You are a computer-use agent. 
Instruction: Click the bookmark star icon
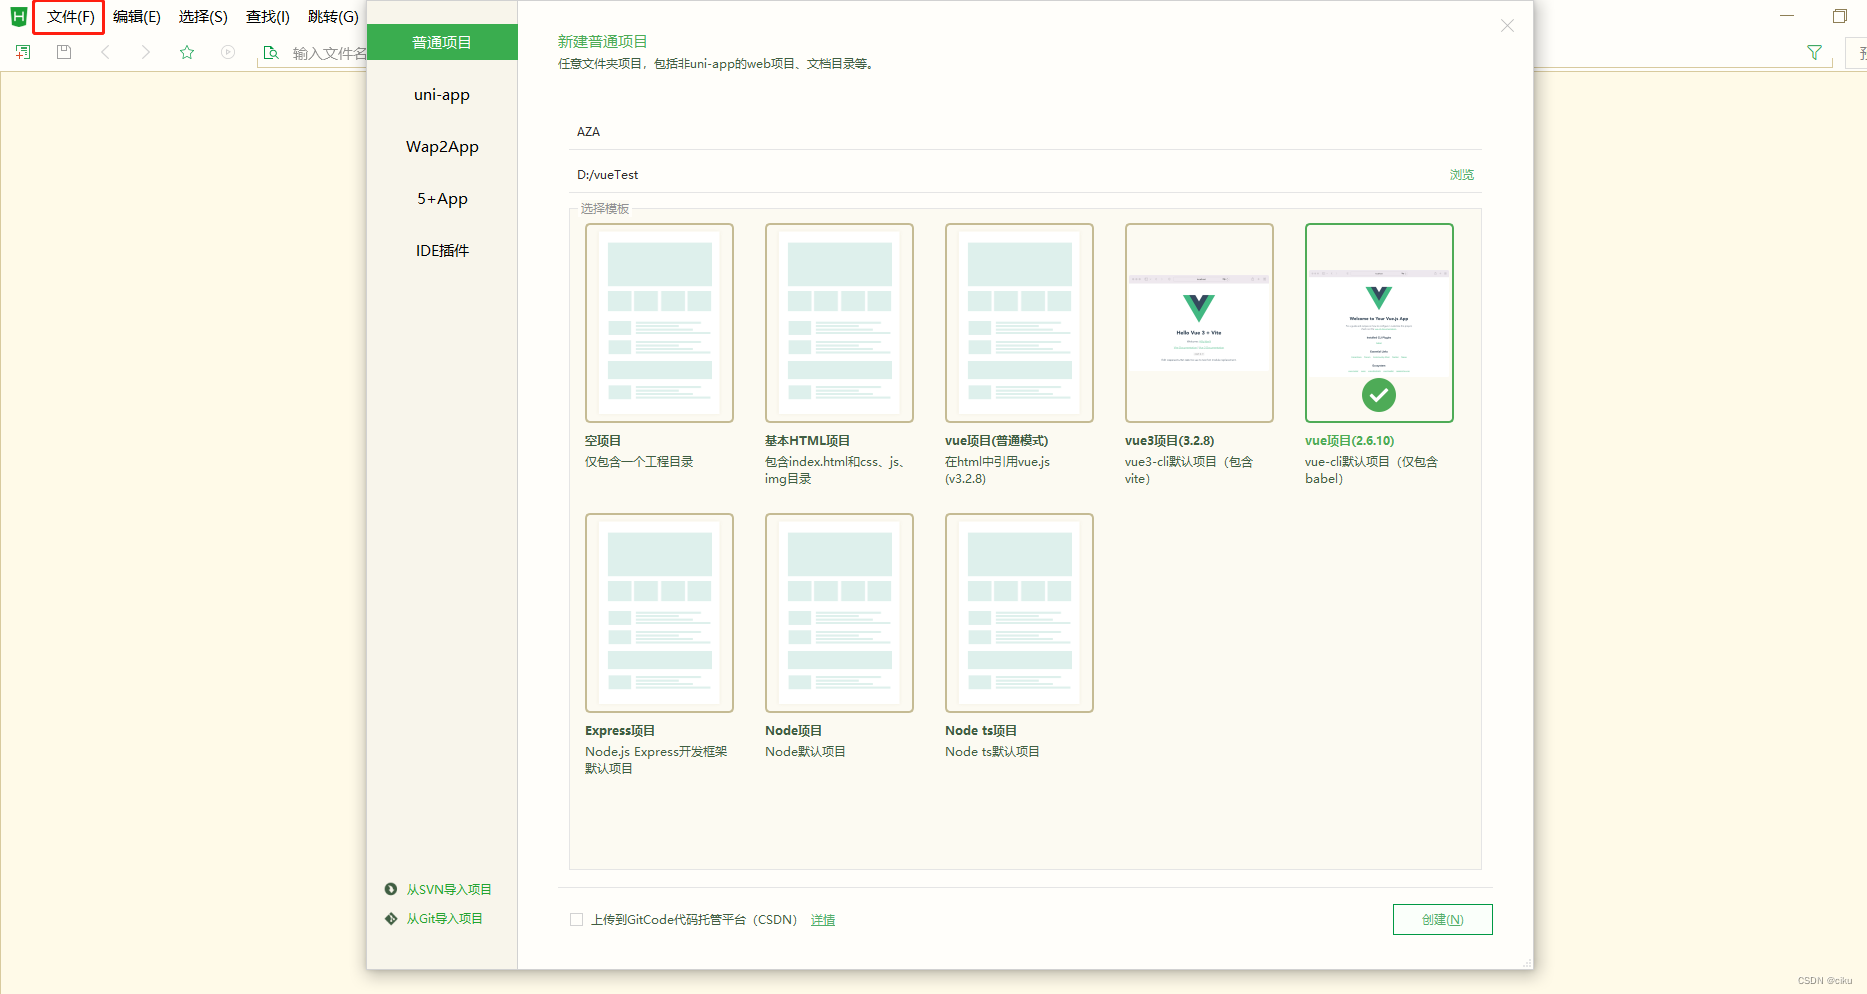187,52
